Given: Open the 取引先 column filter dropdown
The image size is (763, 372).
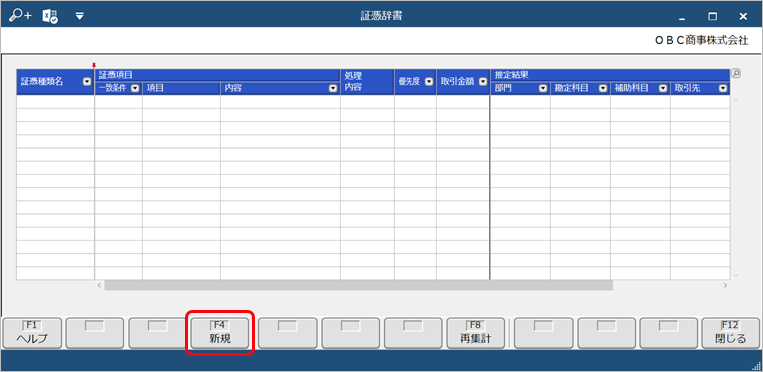Looking at the screenshot, I should [x=723, y=89].
